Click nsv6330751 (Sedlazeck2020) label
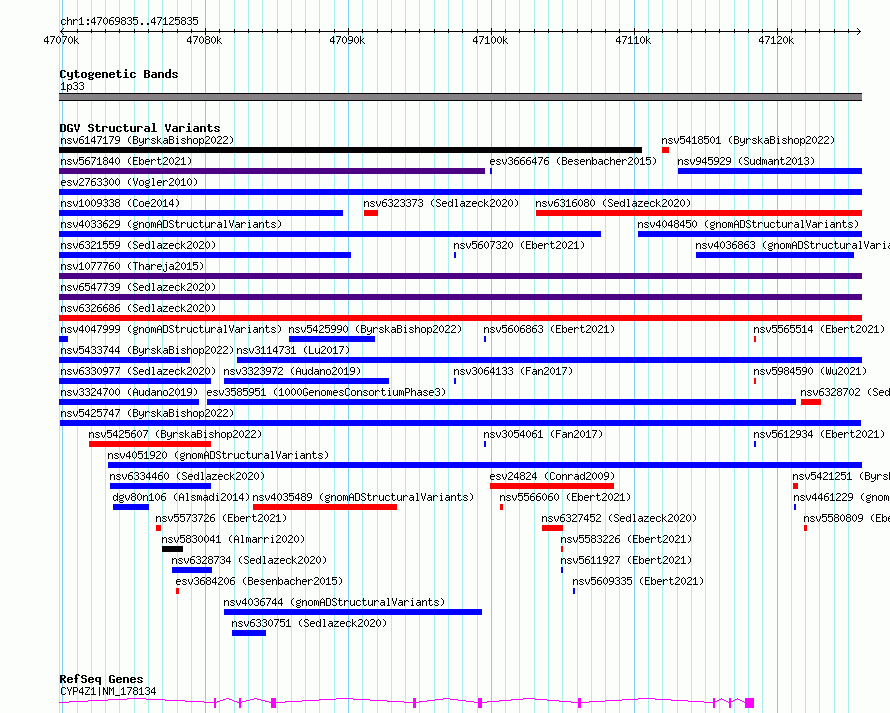 tap(309, 623)
